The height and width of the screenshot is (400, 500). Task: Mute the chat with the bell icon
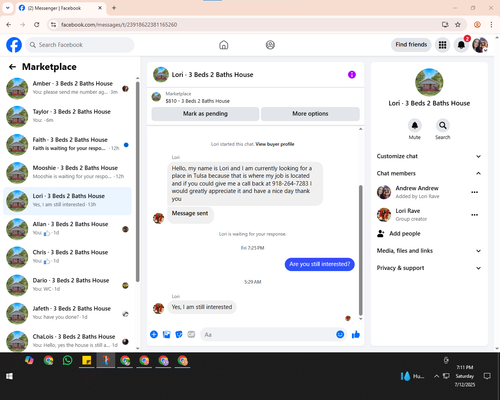coord(415,125)
